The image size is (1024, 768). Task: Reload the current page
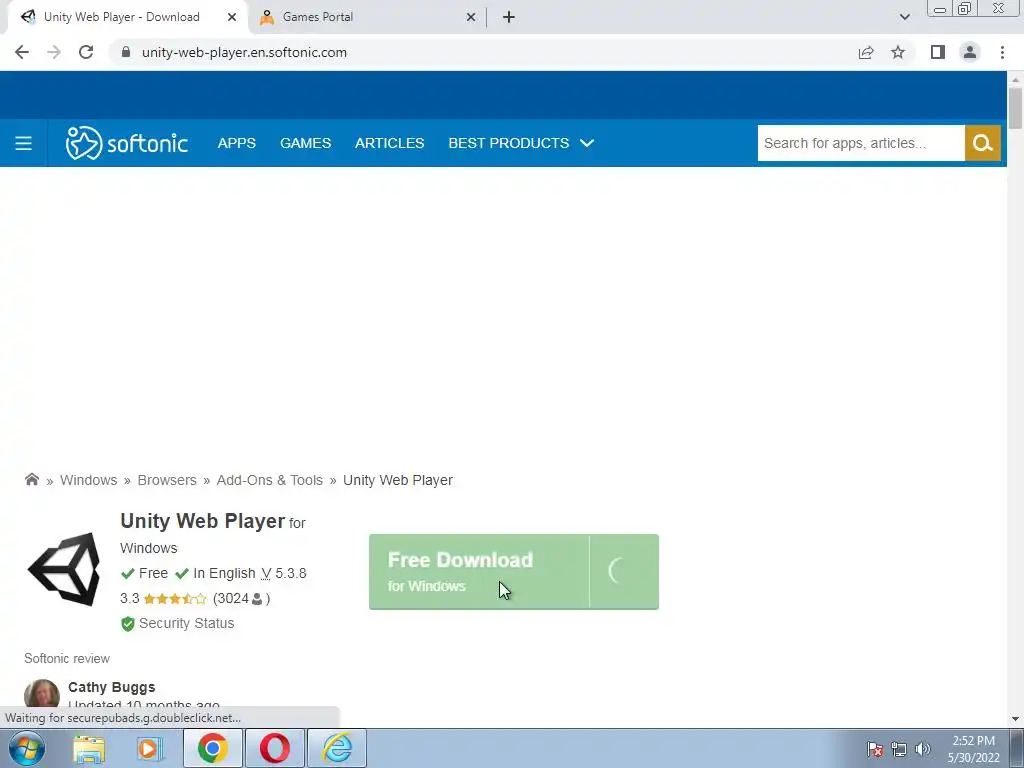pyautogui.click(x=86, y=52)
